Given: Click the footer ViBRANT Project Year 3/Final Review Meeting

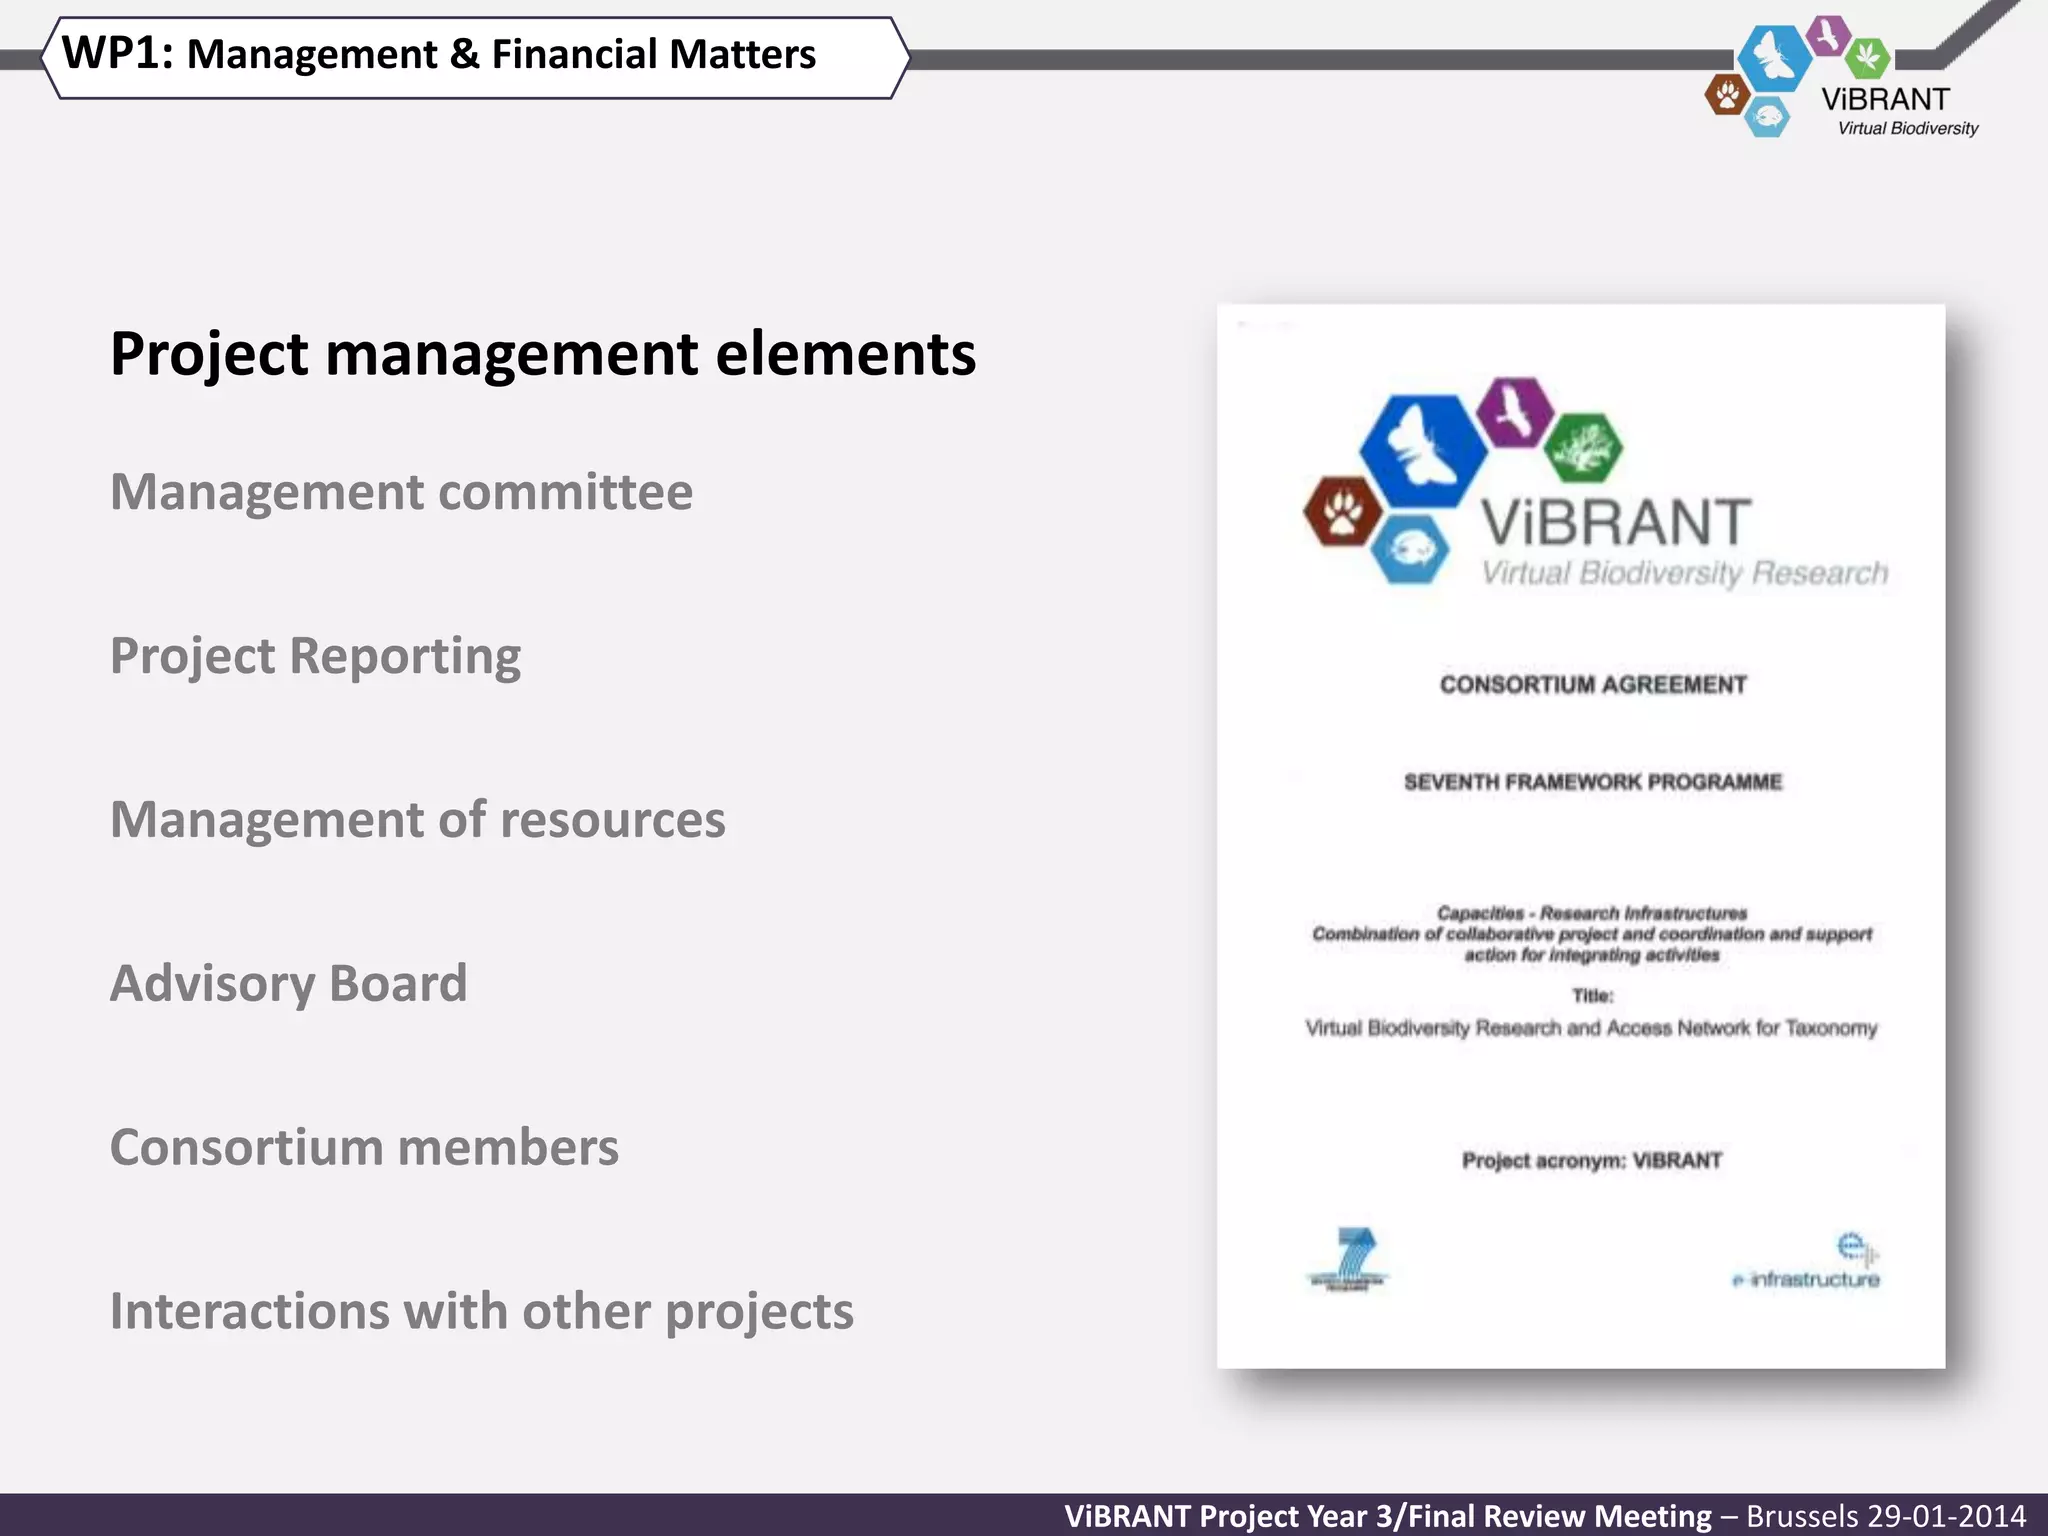Looking at the screenshot, I should click(x=1388, y=1516).
